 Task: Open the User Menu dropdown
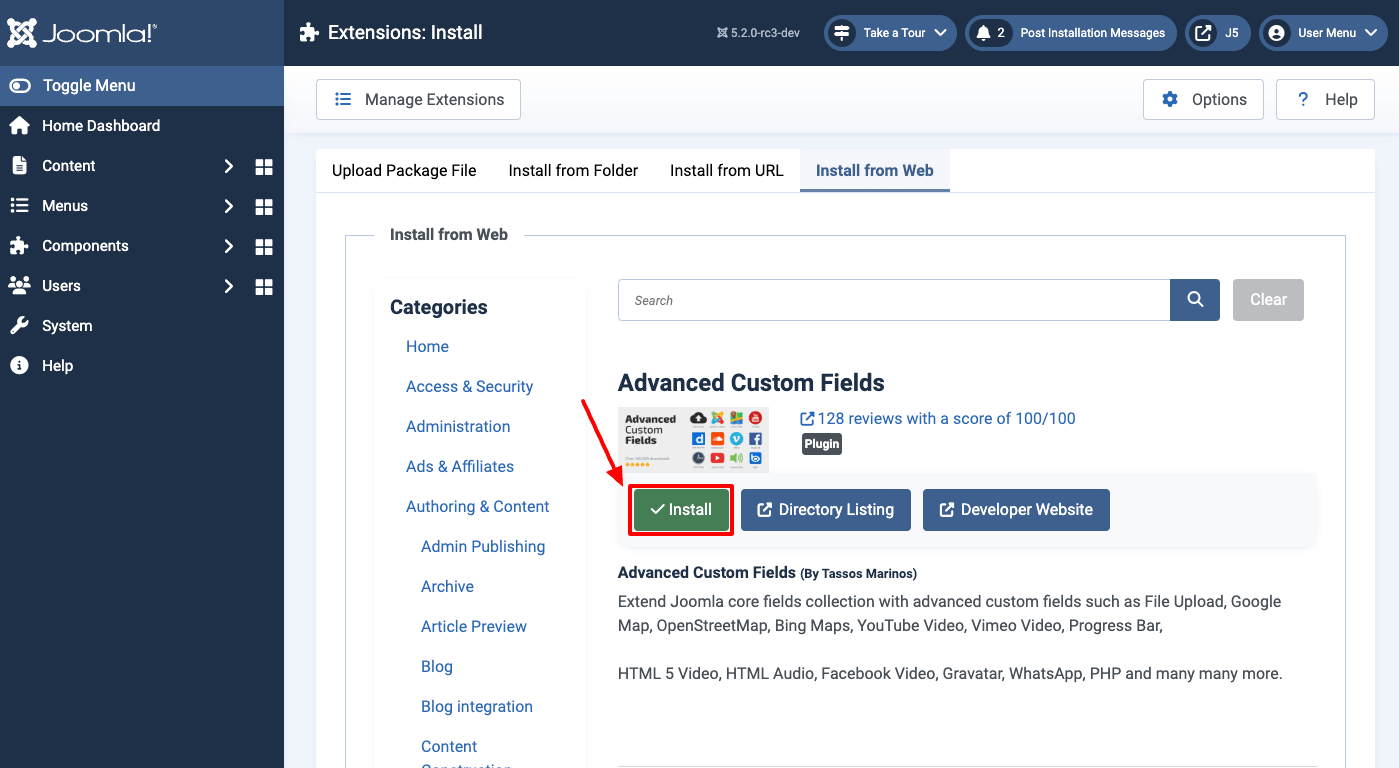(x=1323, y=33)
